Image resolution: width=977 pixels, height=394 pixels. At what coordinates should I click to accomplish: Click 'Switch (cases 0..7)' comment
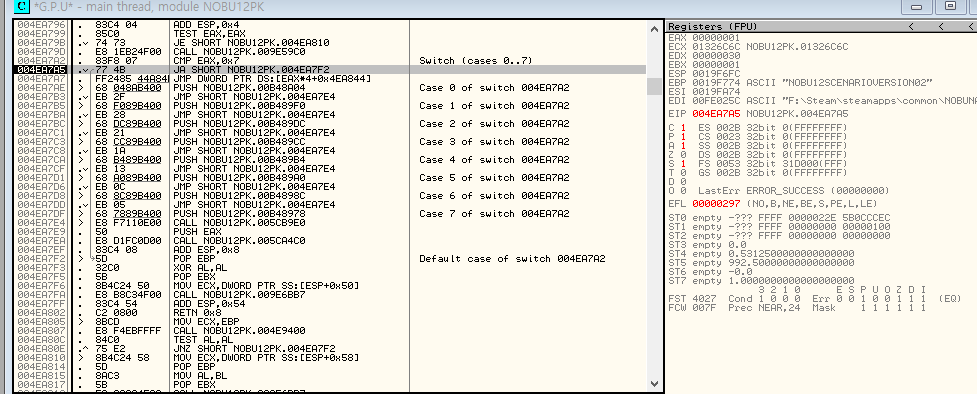476,60
